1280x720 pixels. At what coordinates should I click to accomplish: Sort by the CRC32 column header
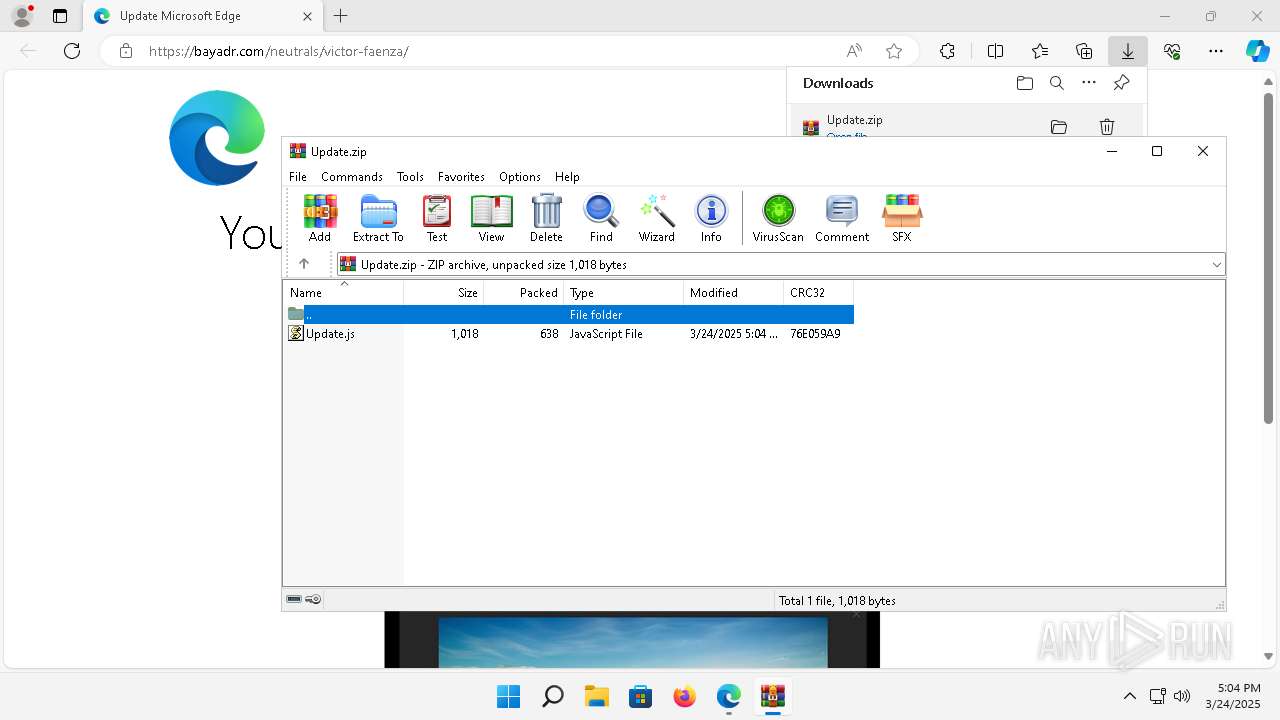(x=819, y=292)
